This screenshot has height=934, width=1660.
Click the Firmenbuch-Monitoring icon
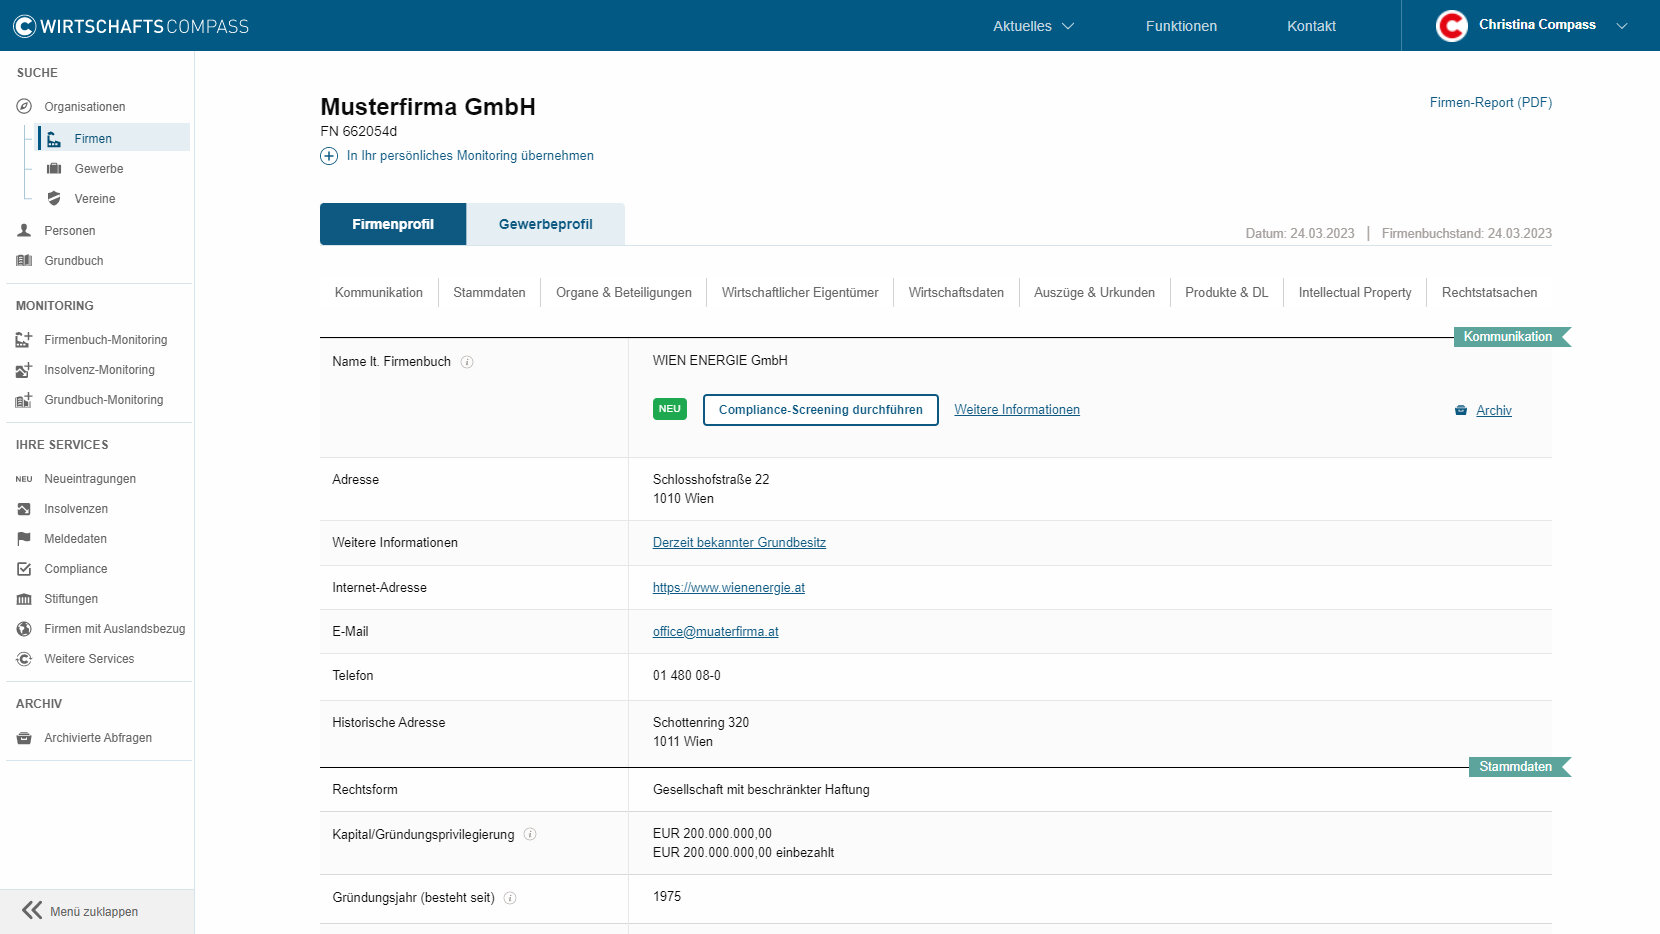(24, 339)
